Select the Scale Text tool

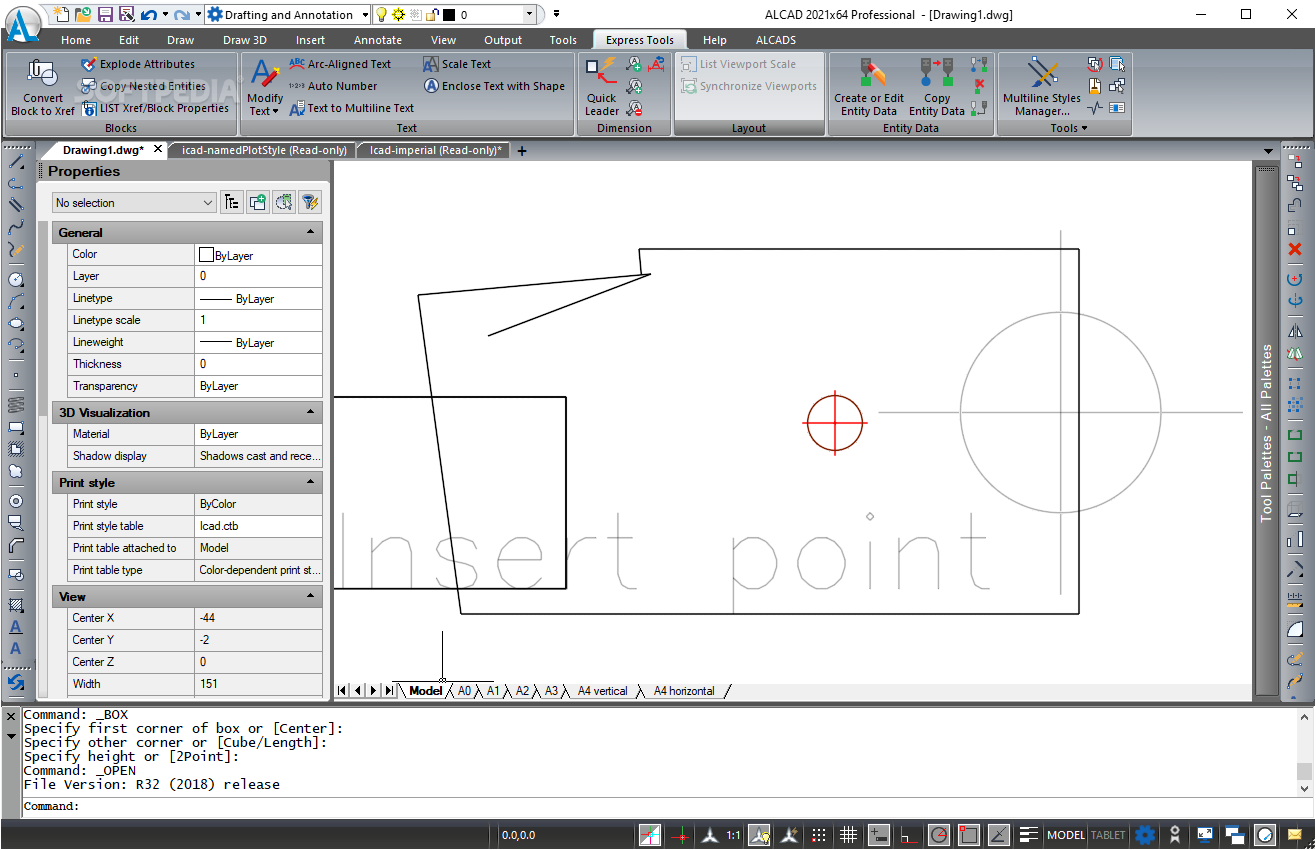pos(457,64)
